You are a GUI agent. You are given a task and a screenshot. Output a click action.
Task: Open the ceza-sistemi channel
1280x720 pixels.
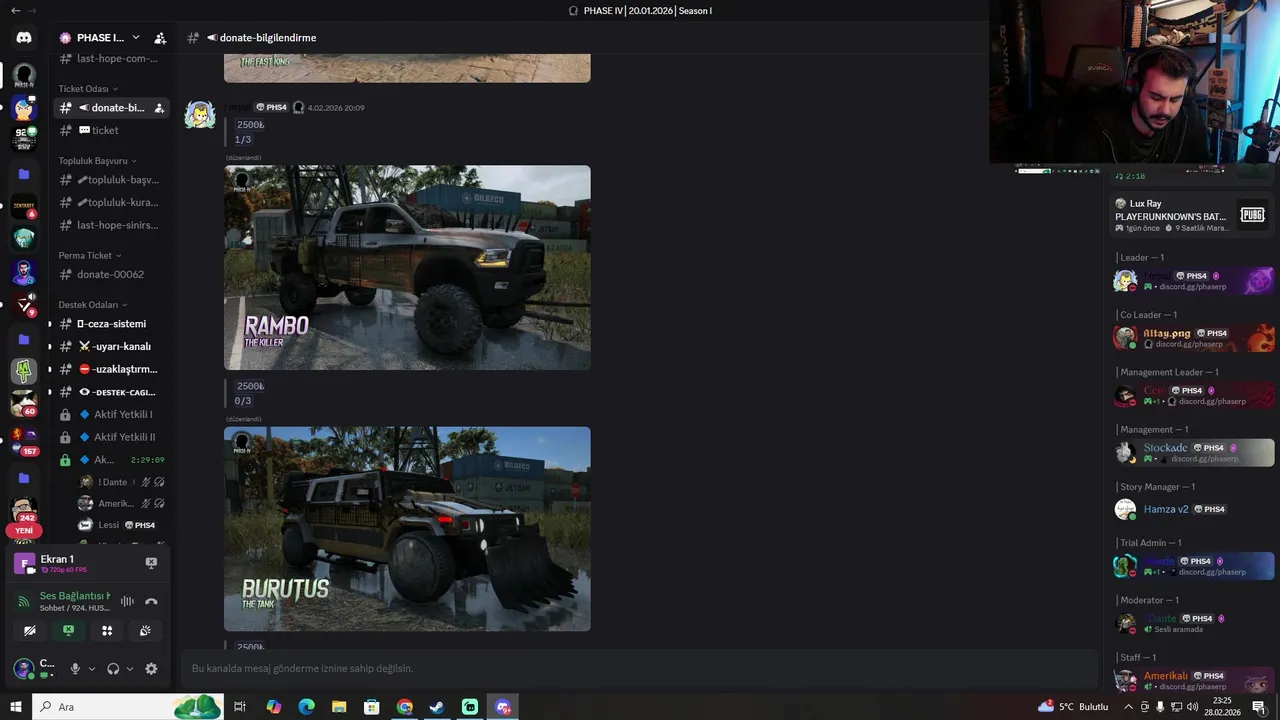coord(110,324)
